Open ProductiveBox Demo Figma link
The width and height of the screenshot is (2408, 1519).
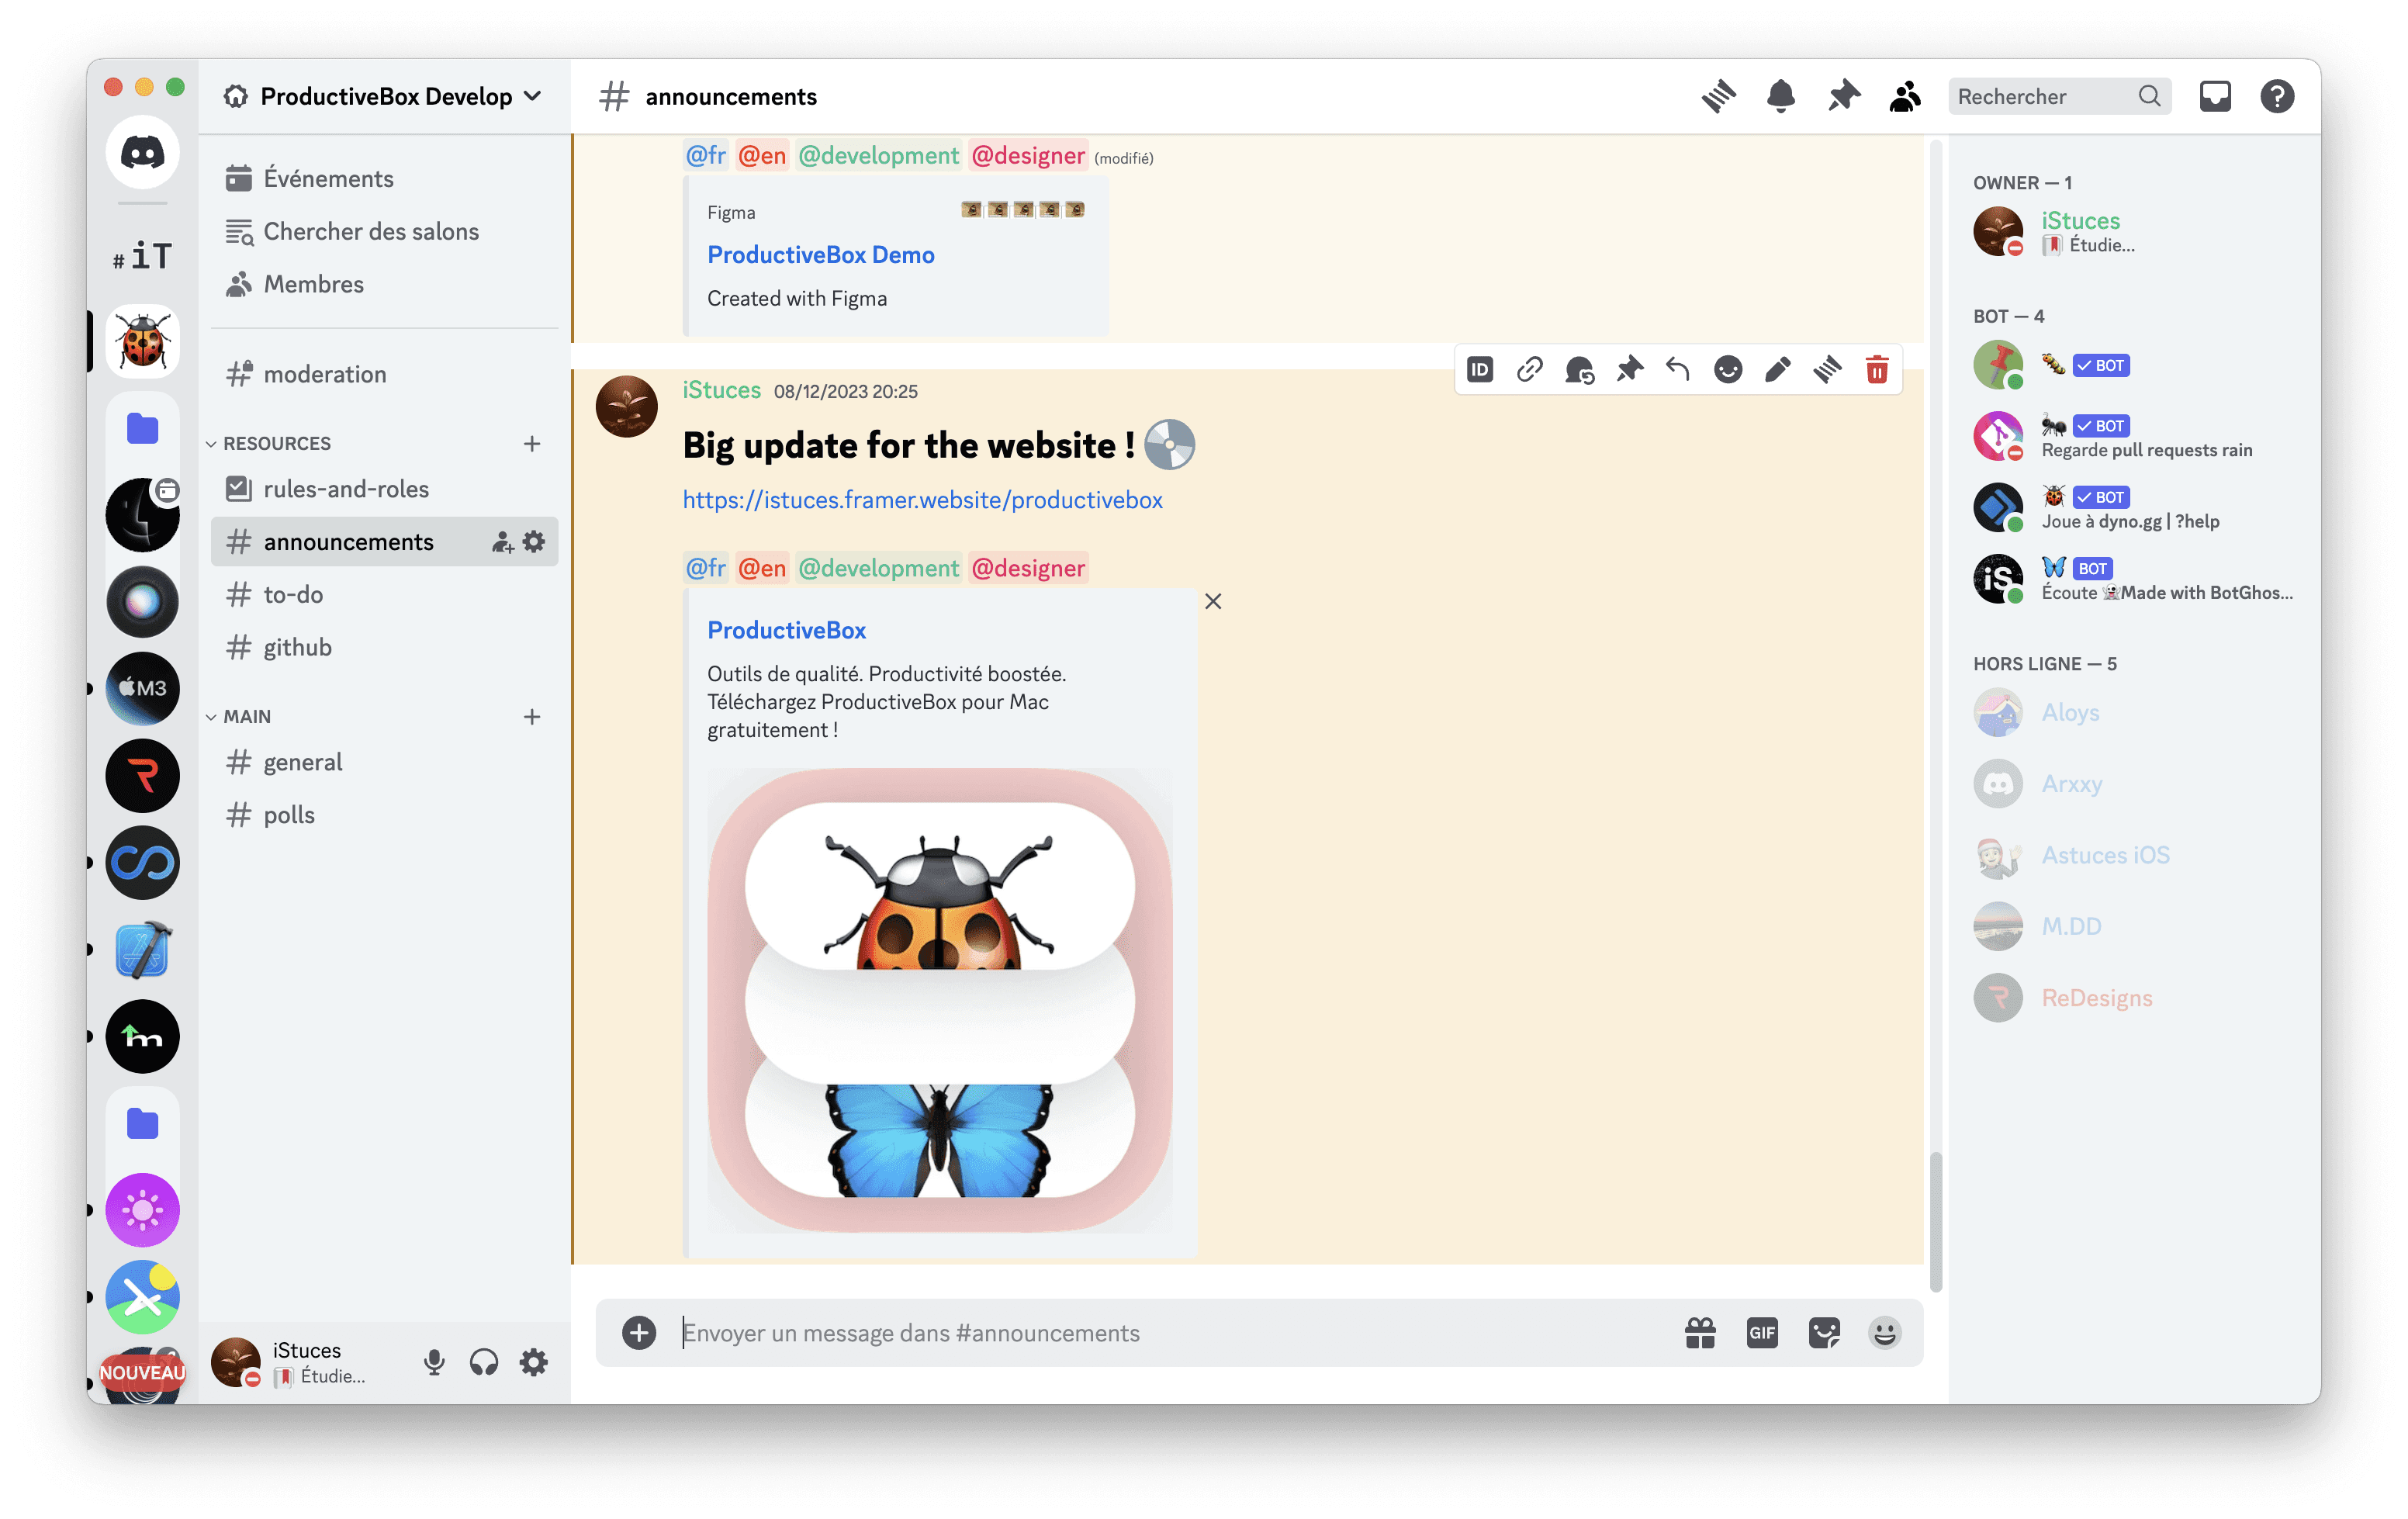pyautogui.click(x=821, y=255)
